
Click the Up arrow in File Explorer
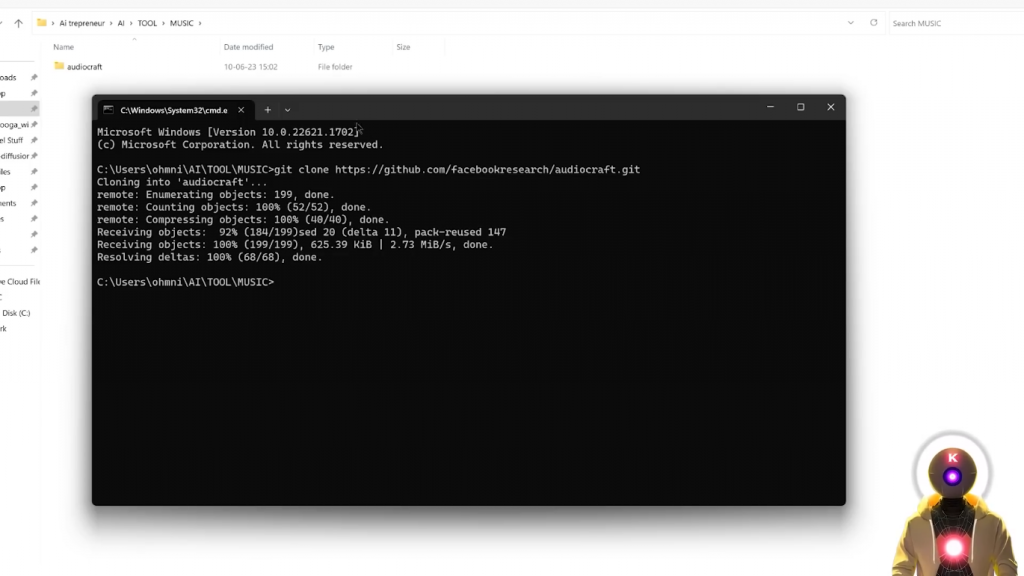(18, 23)
